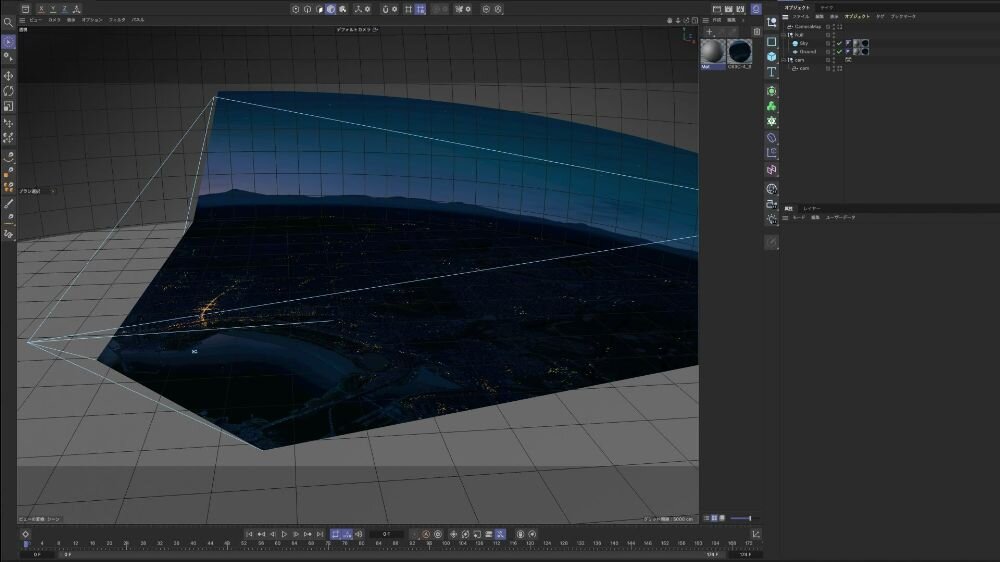Click the paint brush tool icon
Image resolution: width=1000 pixels, height=562 pixels.
coord(8,203)
